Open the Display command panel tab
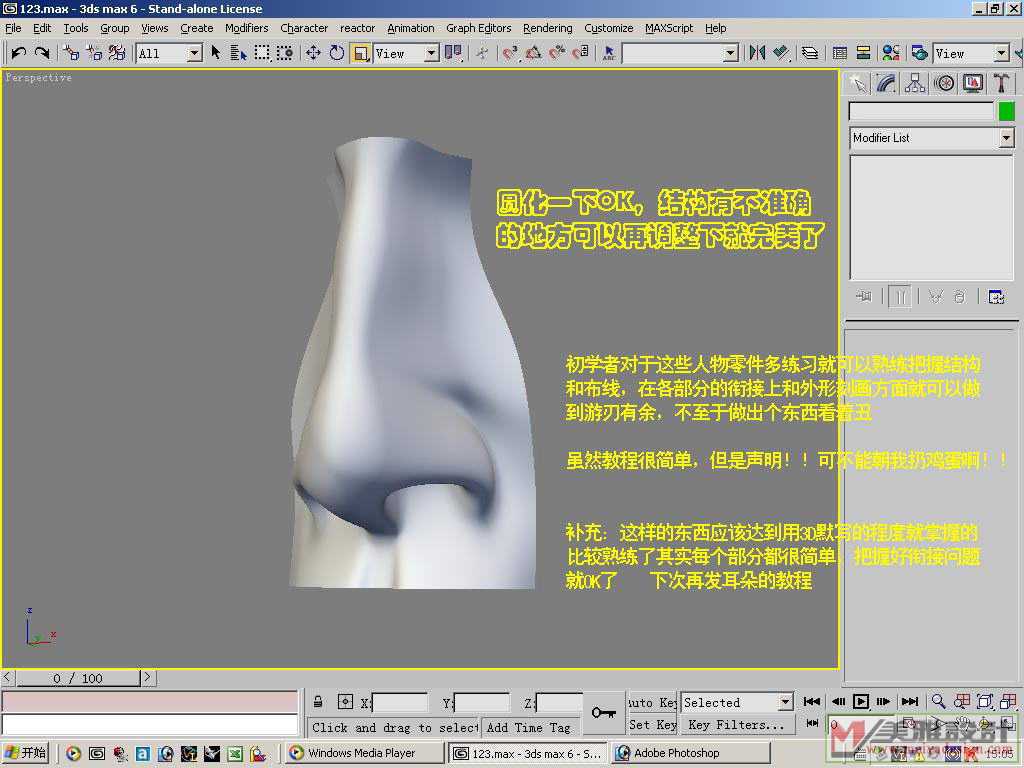The height and width of the screenshot is (768, 1024). click(x=972, y=84)
